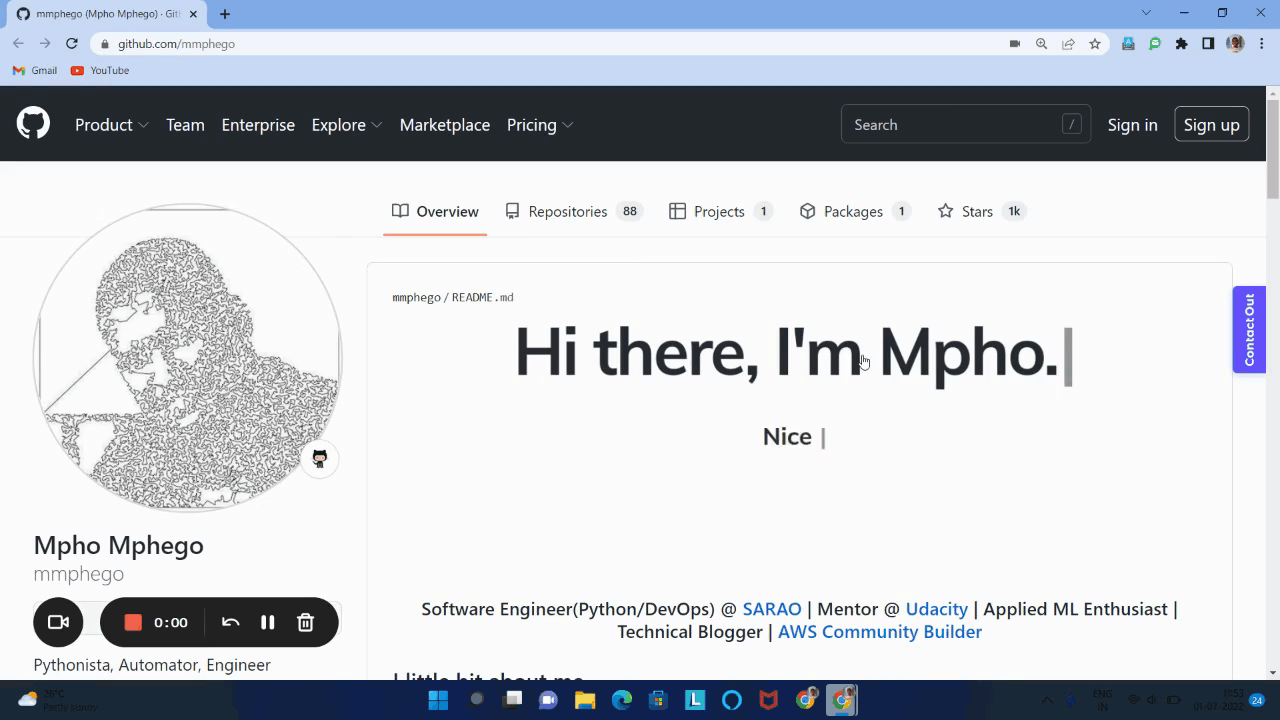Screen dimensions: 1280x720
Task: Open the profile avatar image
Action: 188,358
